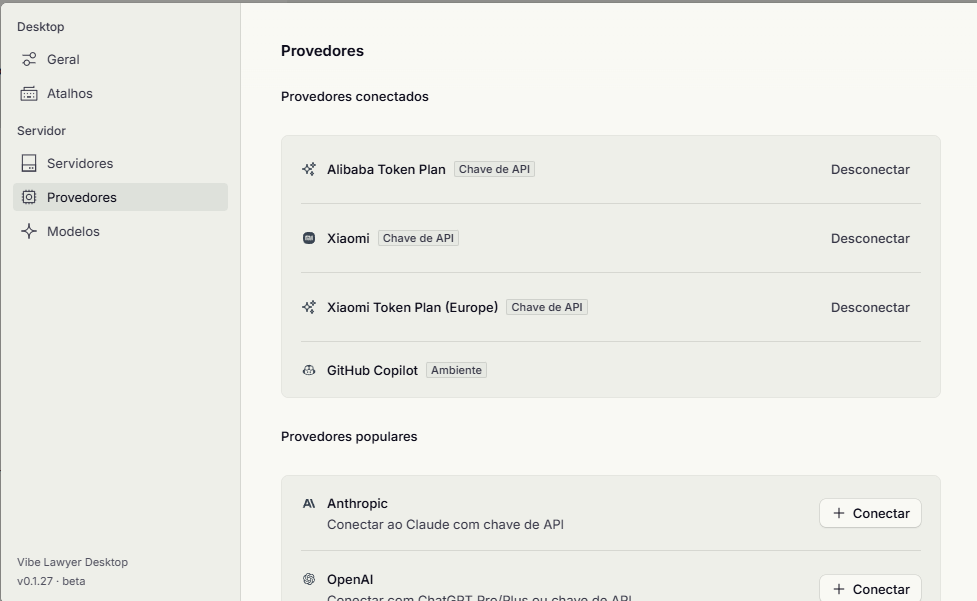Click the OpenAI logo icon
The height and width of the screenshot is (601, 977).
coord(309,579)
